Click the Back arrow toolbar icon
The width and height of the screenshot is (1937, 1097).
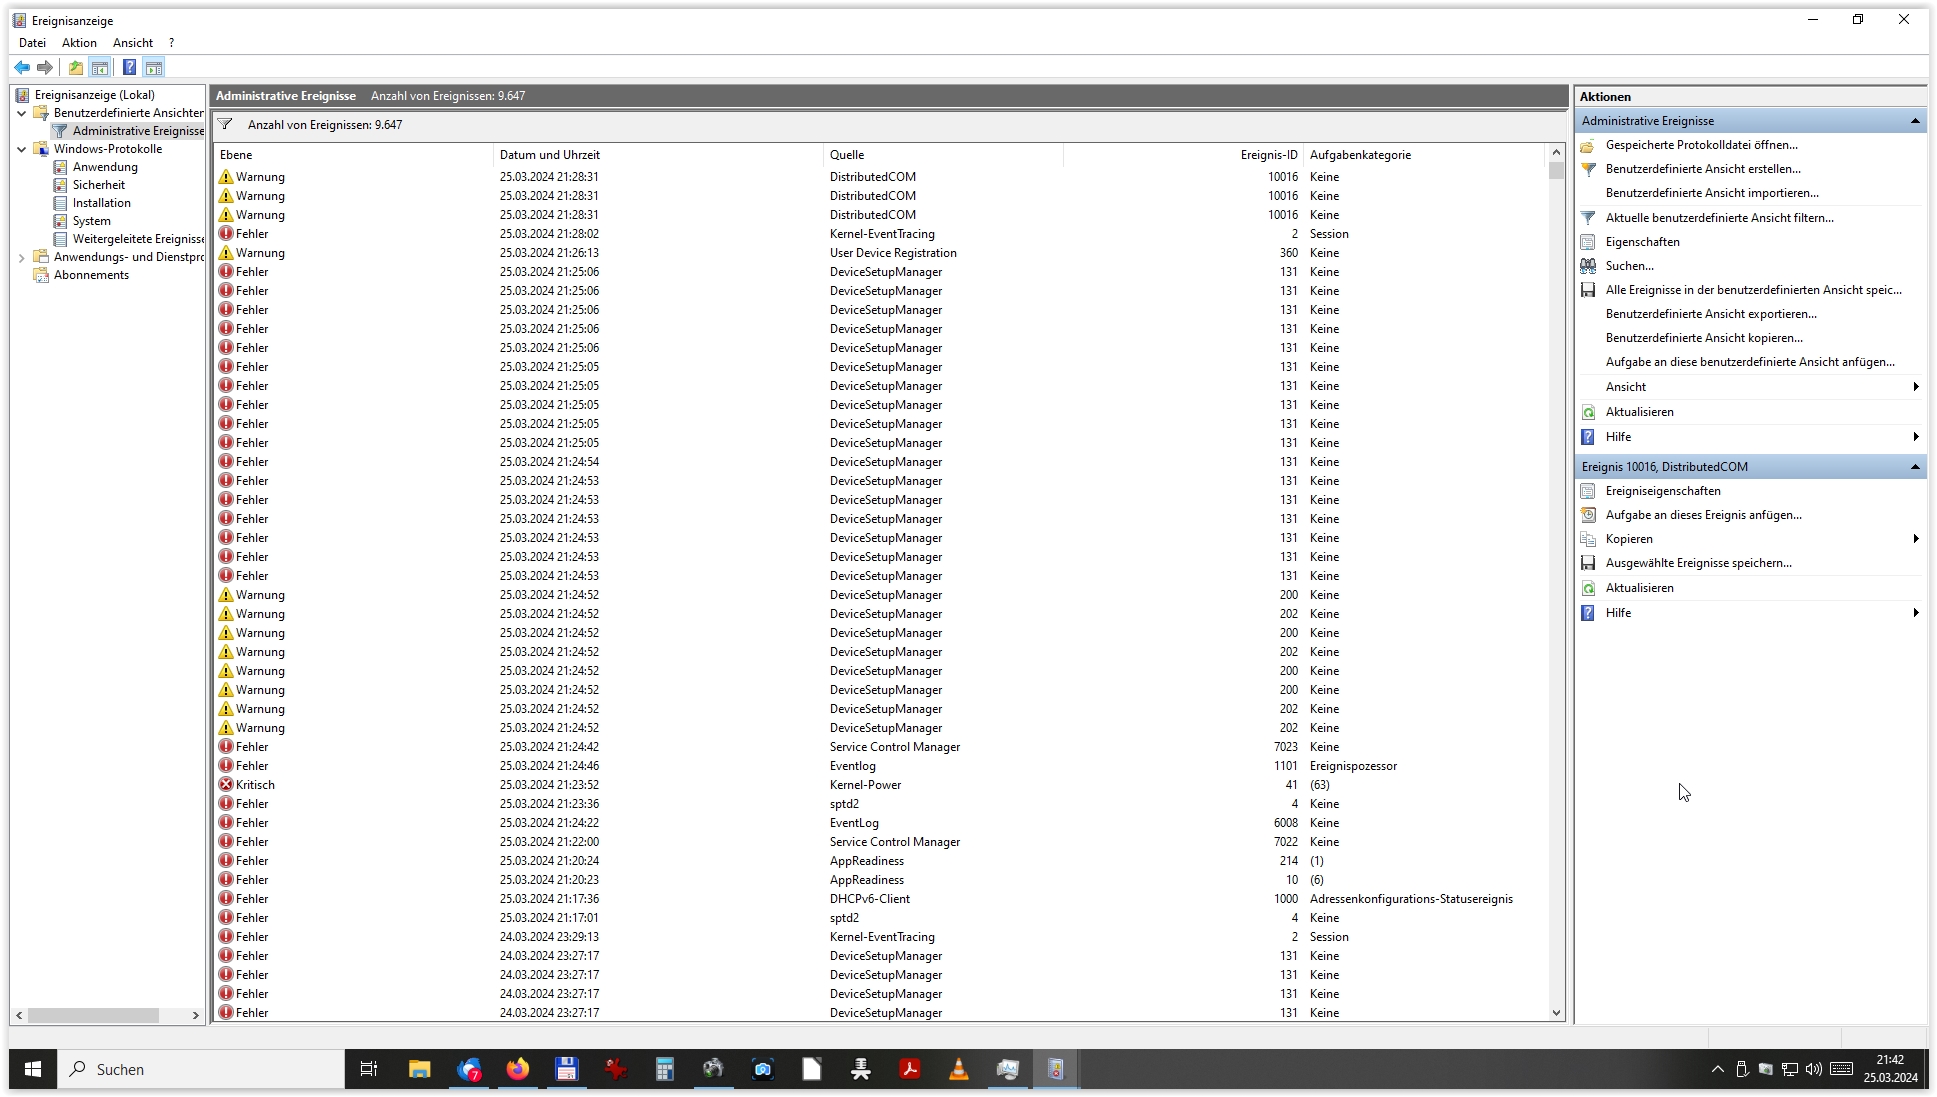(x=22, y=67)
